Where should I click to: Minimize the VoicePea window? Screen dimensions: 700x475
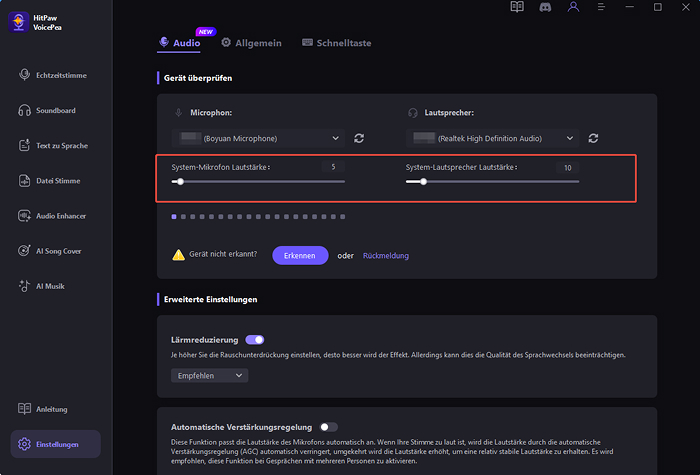pos(629,7)
